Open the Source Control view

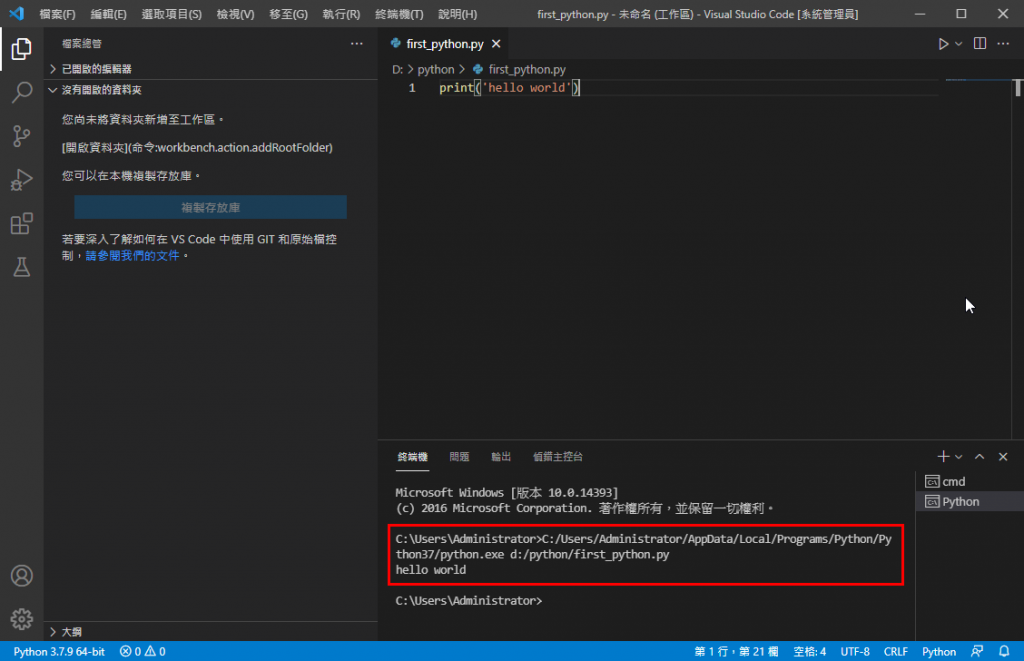[x=22, y=136]
